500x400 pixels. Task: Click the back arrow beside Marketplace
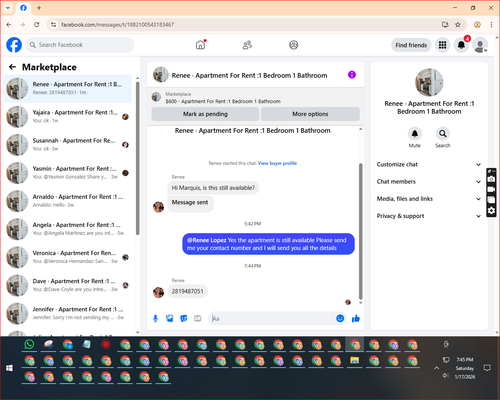tap(13, 67)
